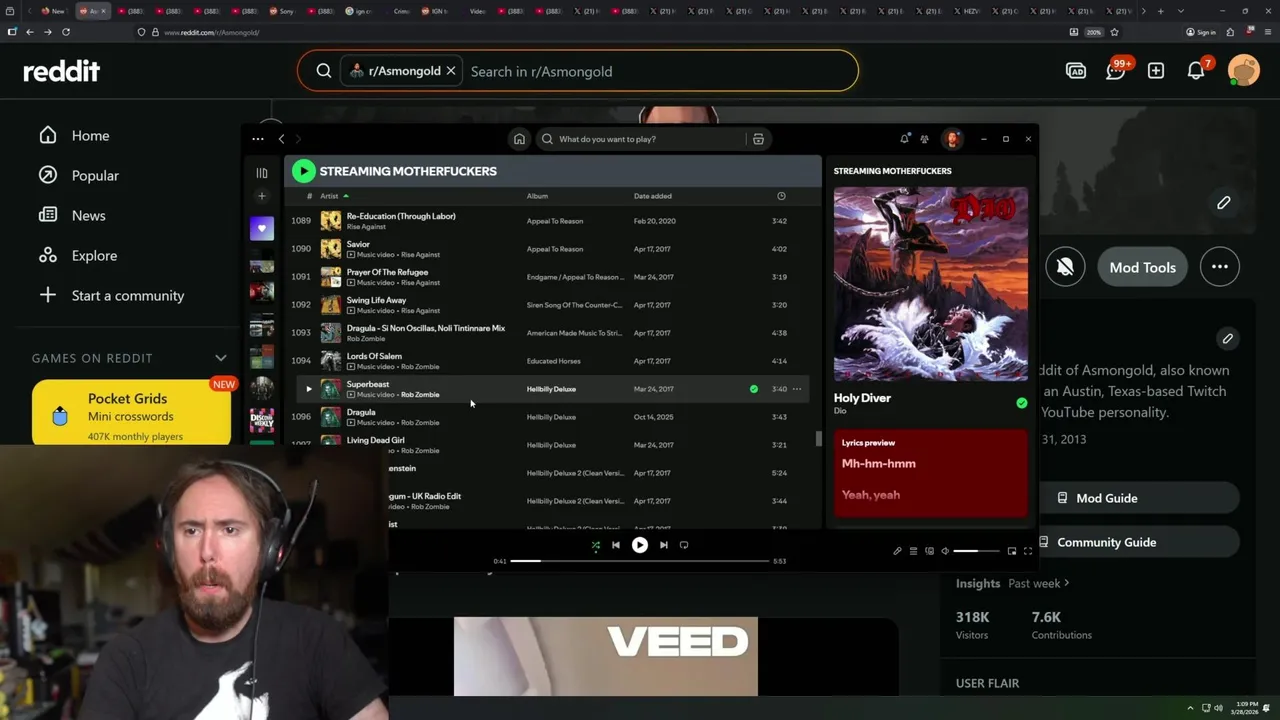The image size is (1280, 720).
Task: Sort playlist by duration clock icon
Action: tap(781, 196)
